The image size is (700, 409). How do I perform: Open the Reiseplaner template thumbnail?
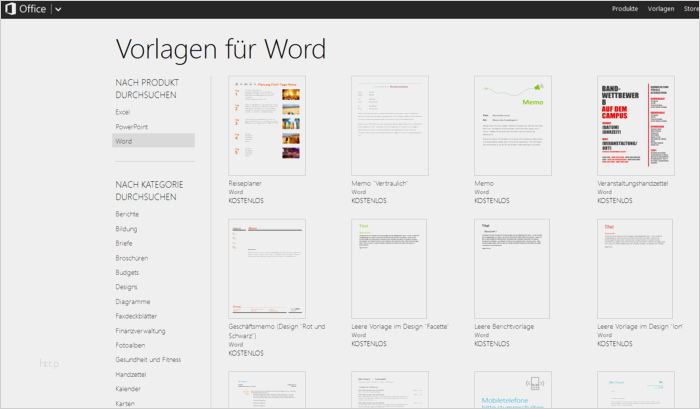(267, 126)
